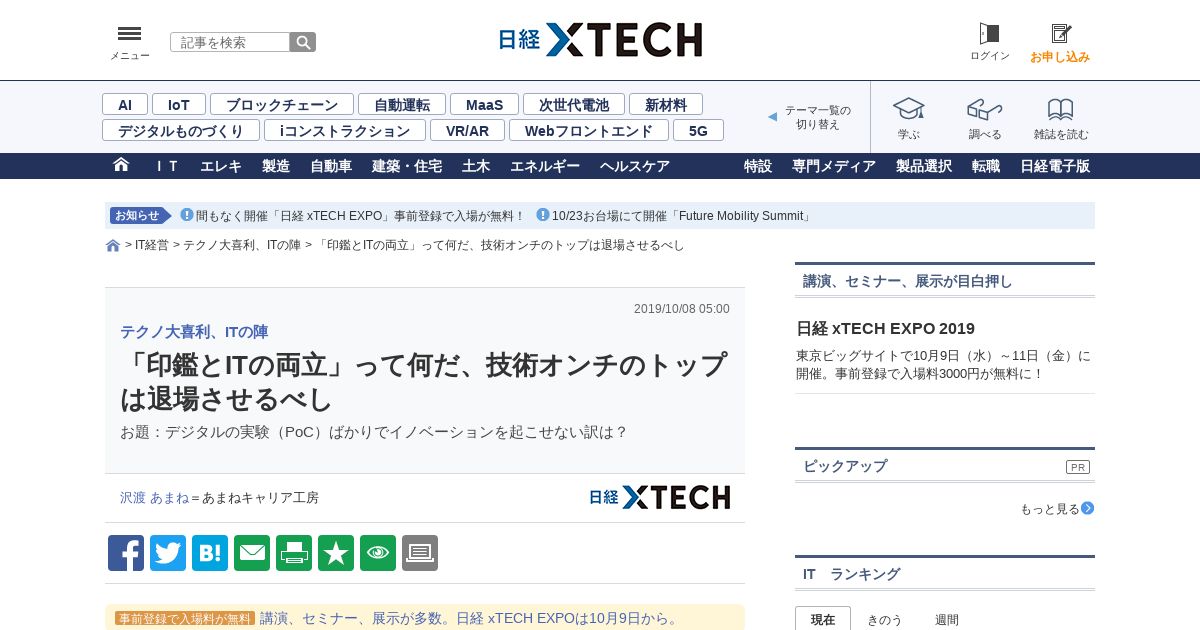This screenshot has width=1200, height=630.
Task: Open the テクノ大喜利、ITの陣 series heading link
Action: tap(194, 332)
